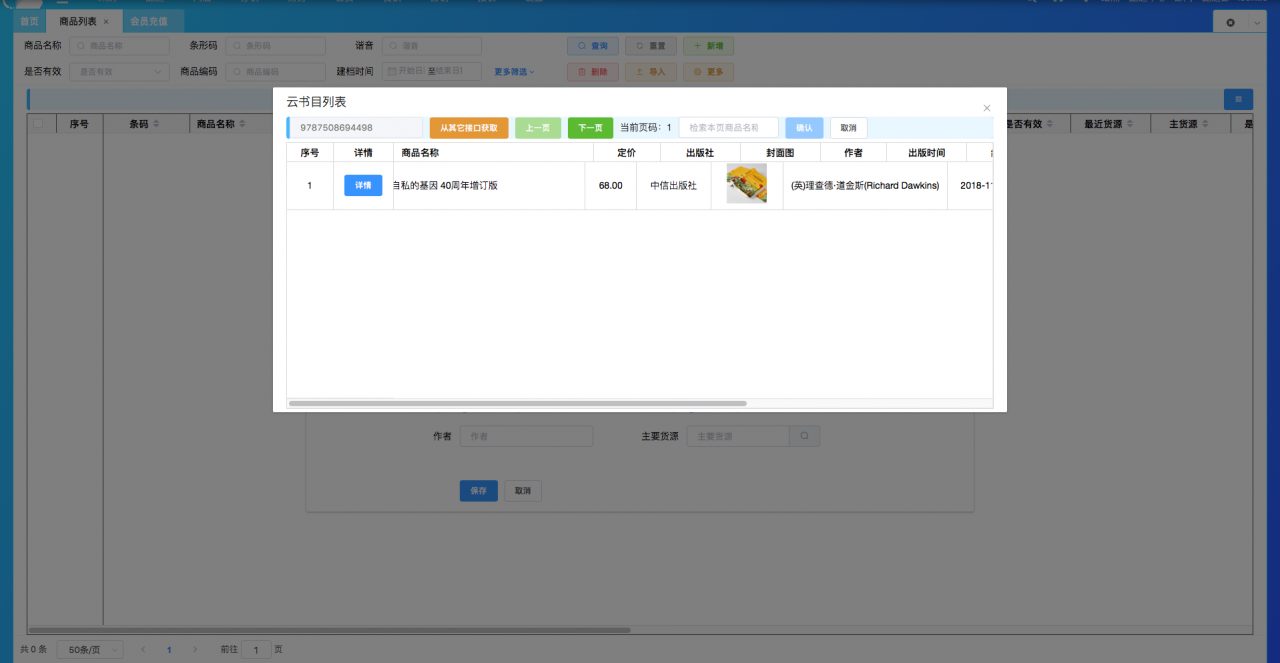1280x663 pixels.
Task: Click the 上一页 previous page button
Action: [538, 128]
